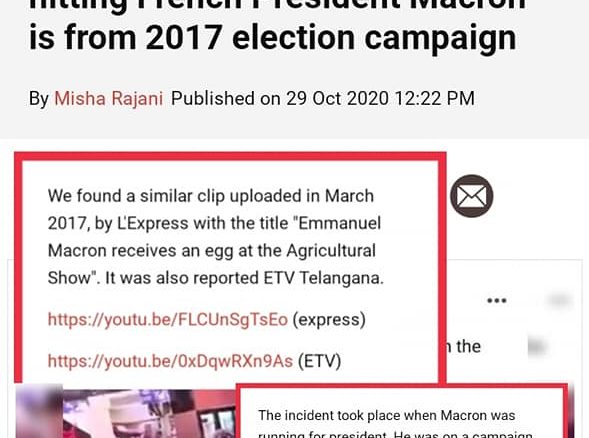This screenshot has width=589, height=438.
Task: Click the "(ETV)" label beside second link
Action: [x=319, y=361]
